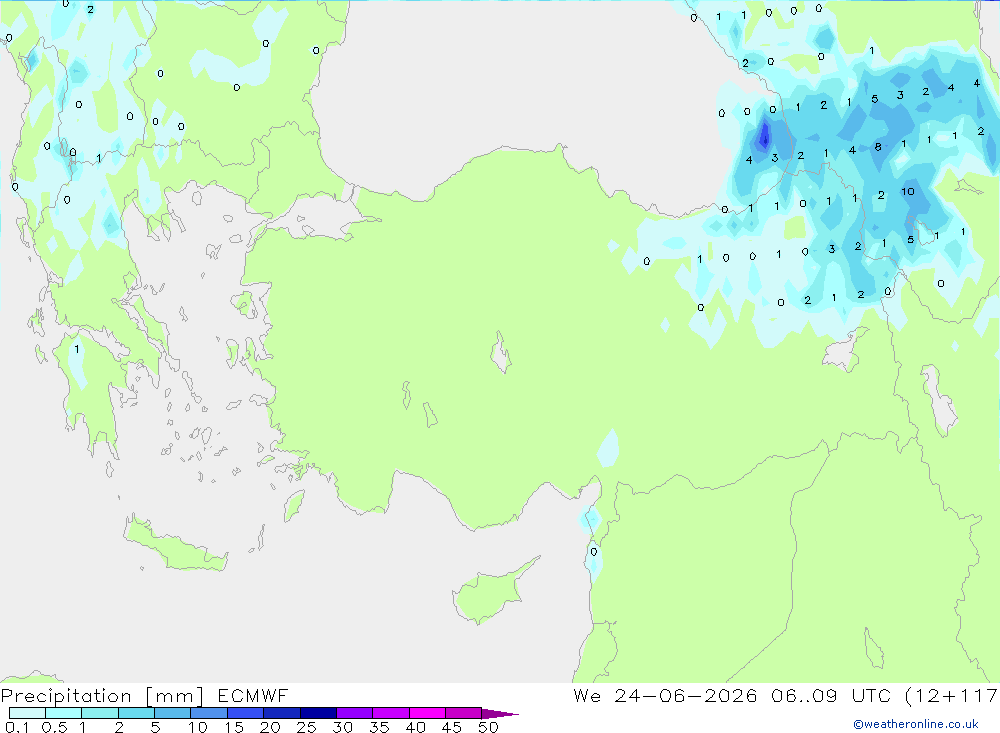Click the 45–50 mm legend swatch
The width and height of the screenshot is (1000, 733).
click(464, 713)
